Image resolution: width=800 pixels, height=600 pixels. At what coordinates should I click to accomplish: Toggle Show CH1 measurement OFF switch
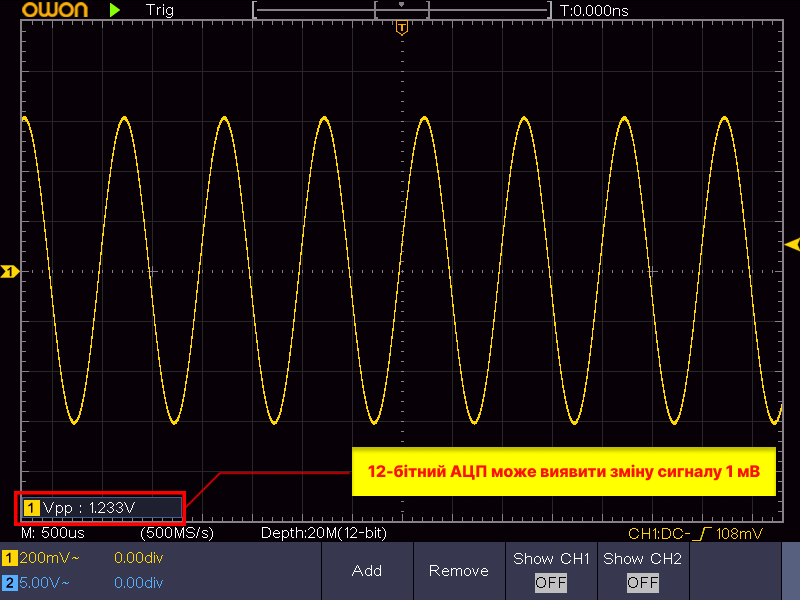[550, 582]
